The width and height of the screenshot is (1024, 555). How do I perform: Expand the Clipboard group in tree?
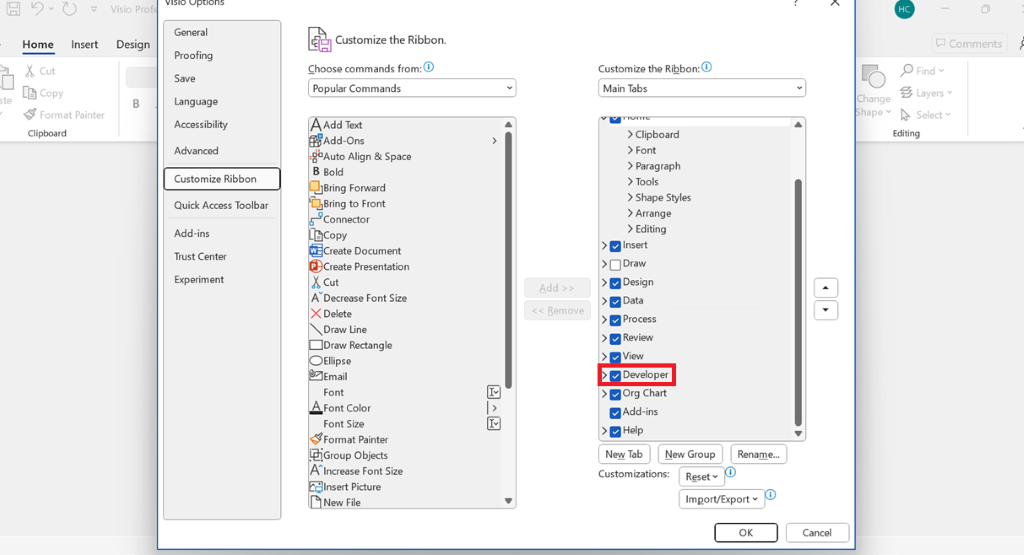(630, 135)
